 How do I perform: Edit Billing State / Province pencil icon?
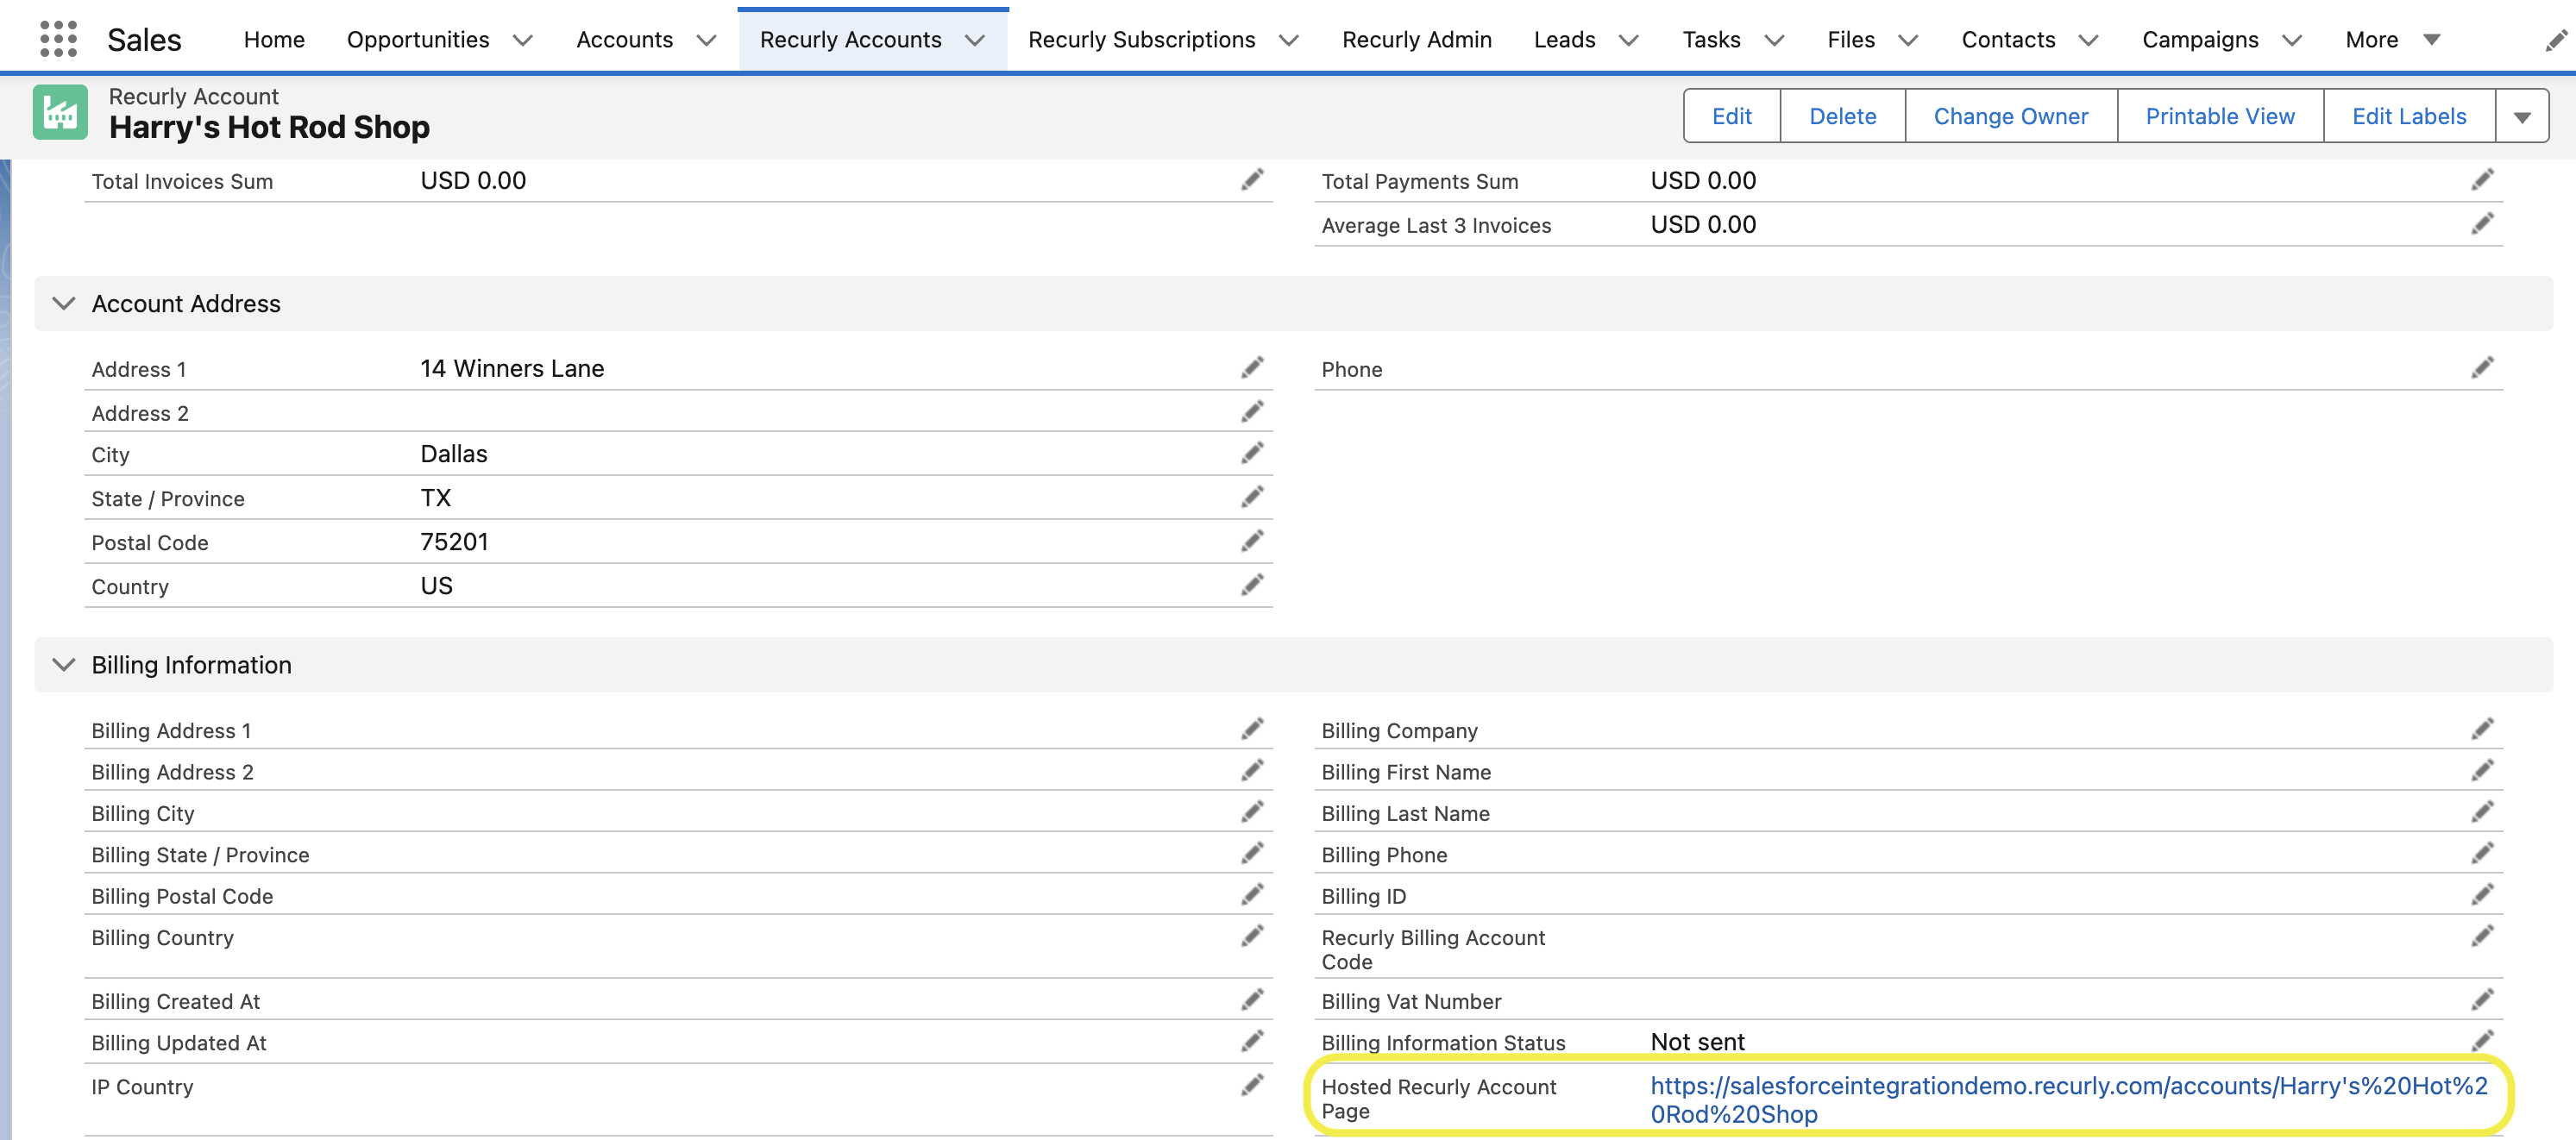click(1252, 854)
